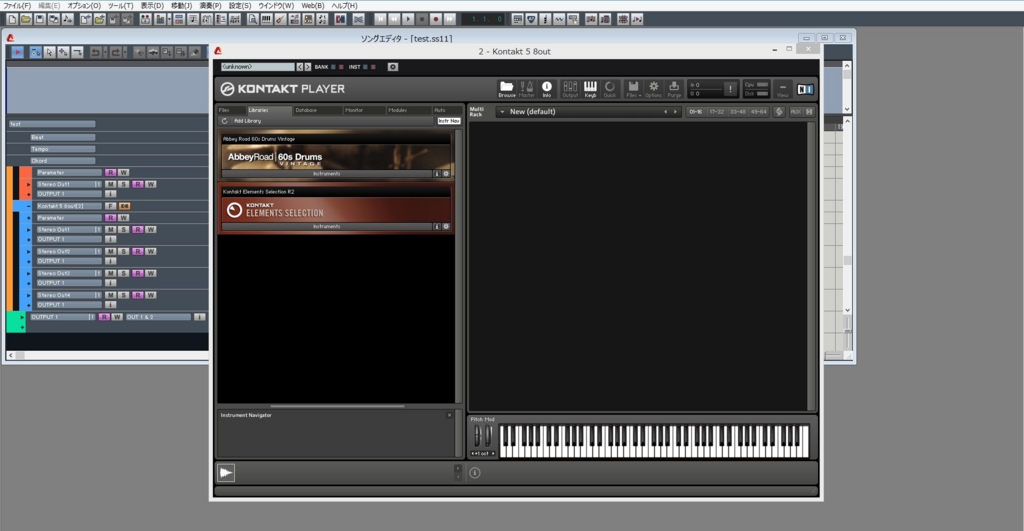Mute the Stereo Out2 track
Screen dimensions: 1024x531
click(110, 251)
